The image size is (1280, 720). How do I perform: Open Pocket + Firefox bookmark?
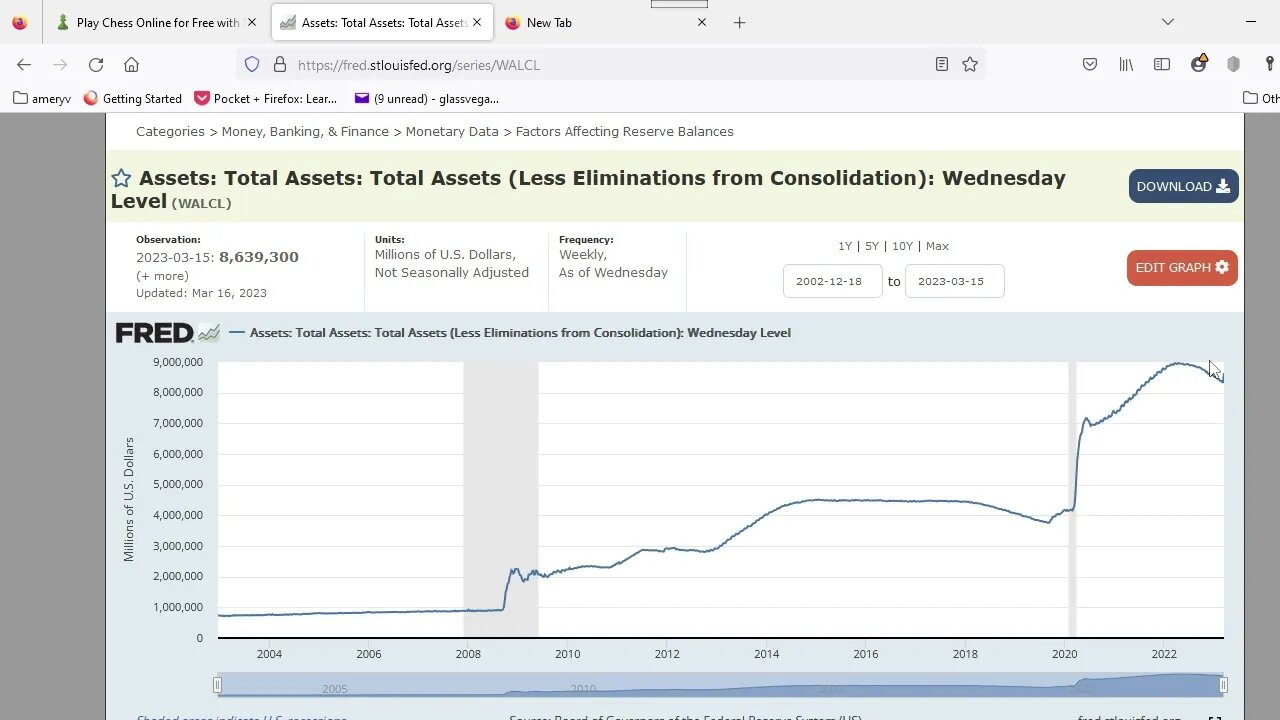266,98
